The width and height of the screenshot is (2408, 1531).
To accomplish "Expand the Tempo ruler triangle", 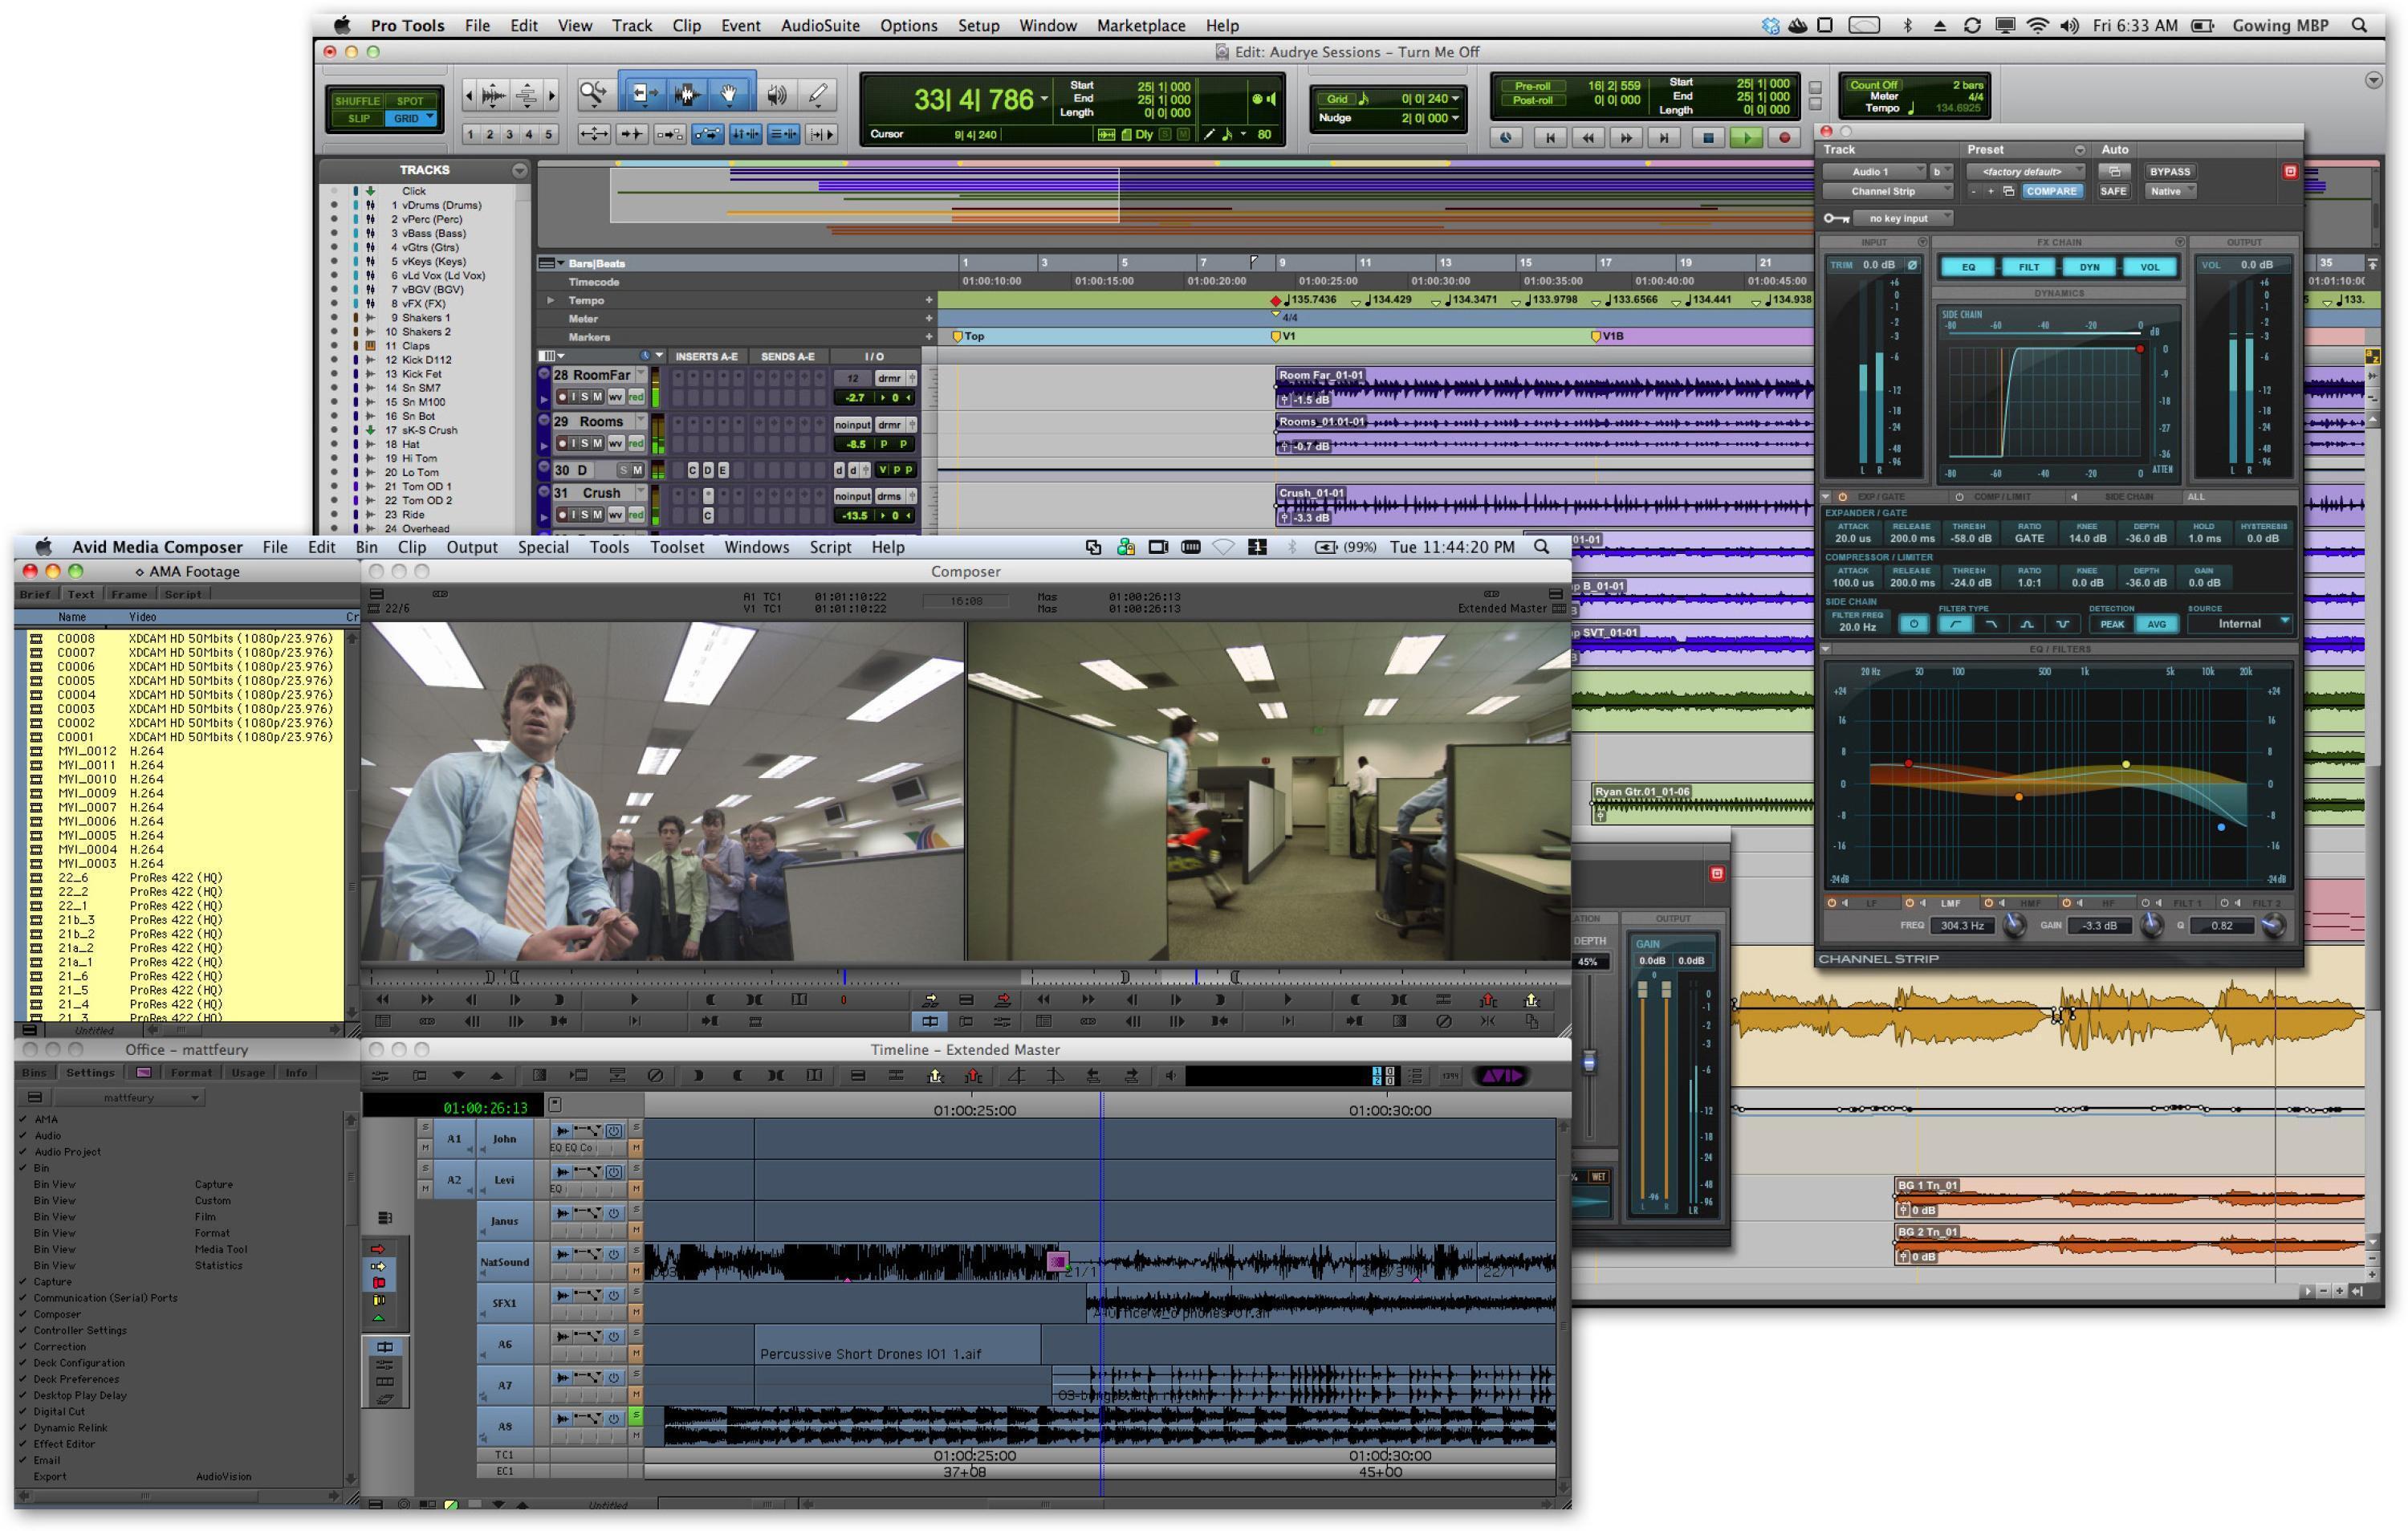I will coord(550,300).
